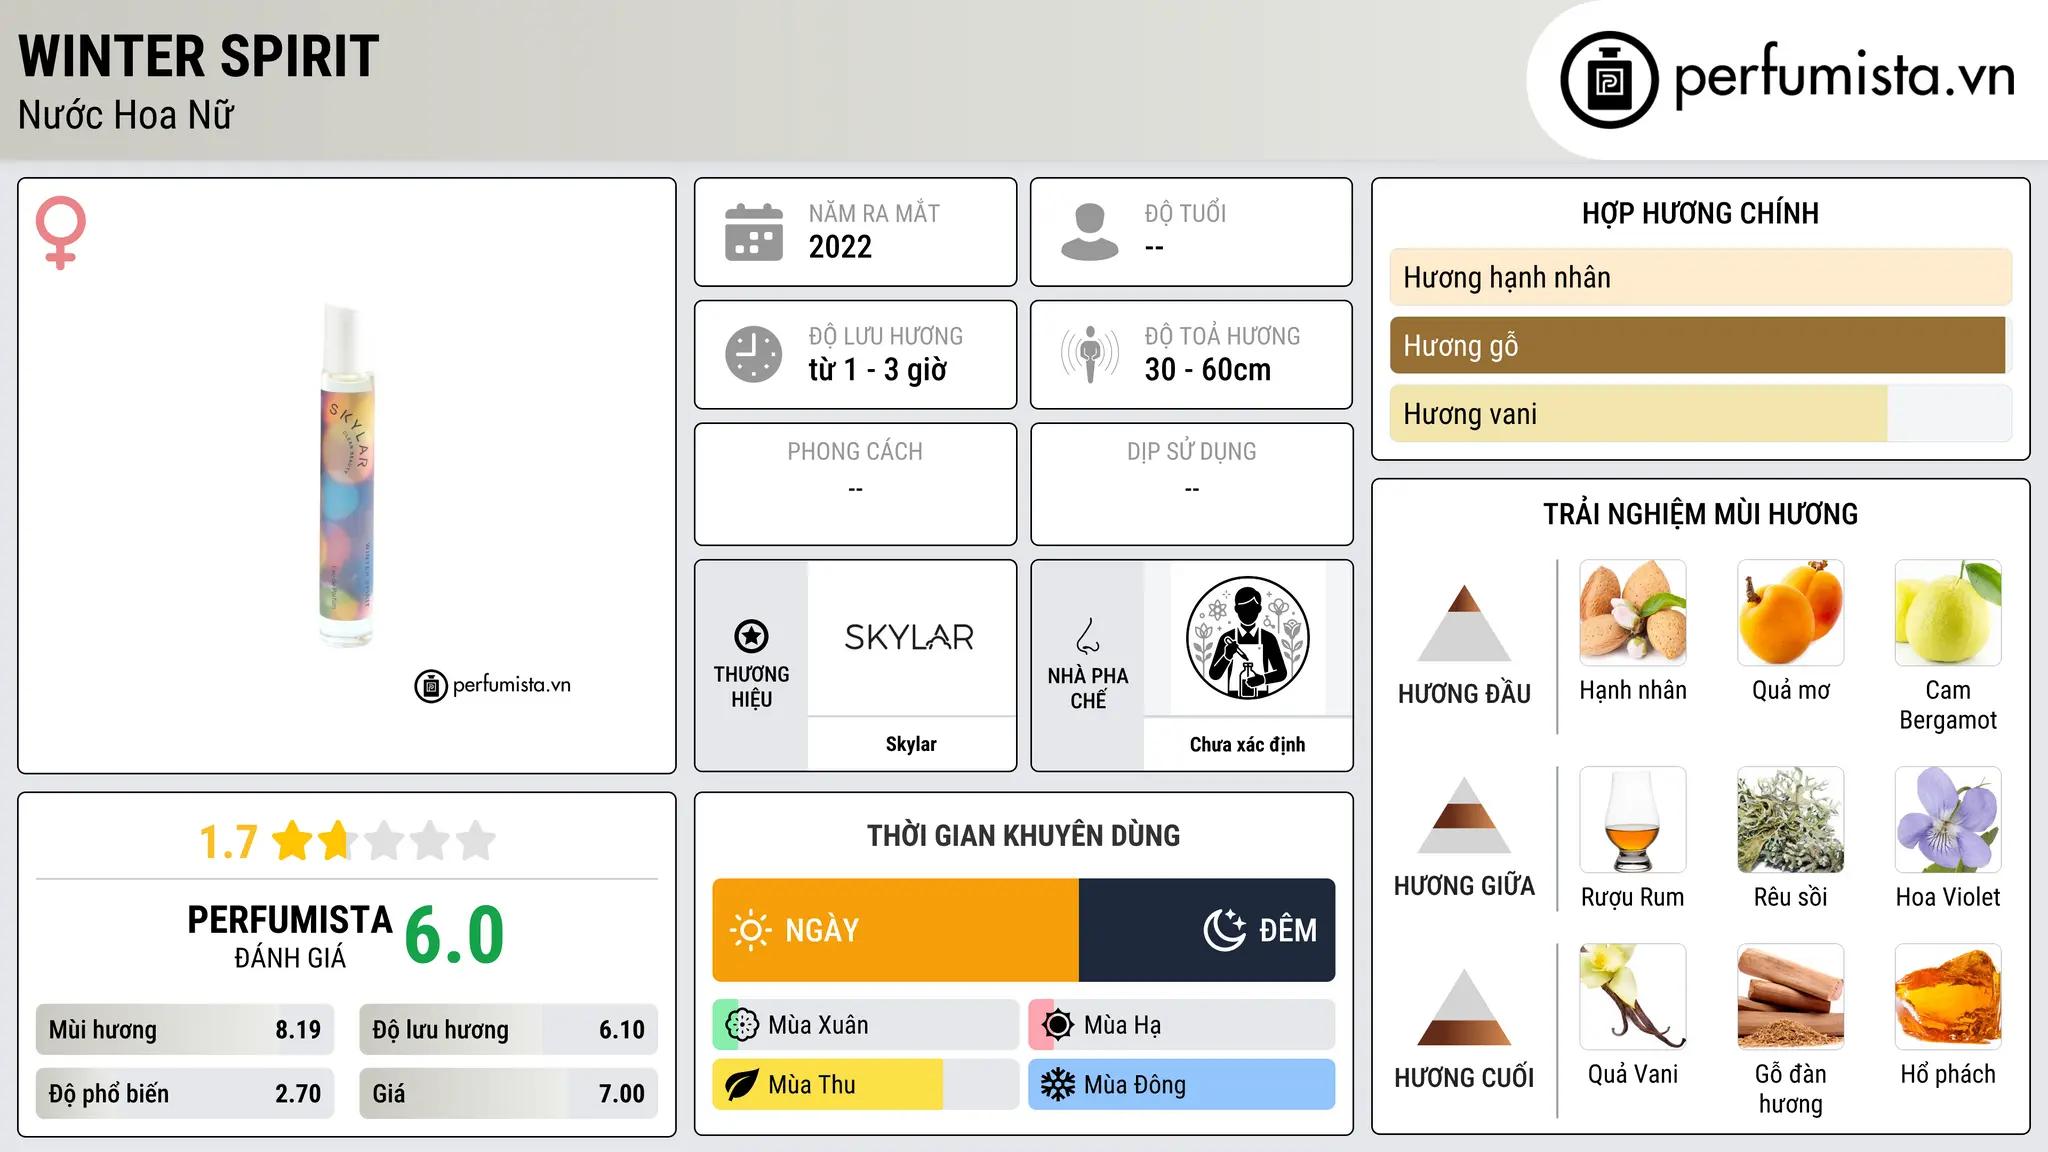This screenshot has height=1152, width=2048.
Task: Click the top notes pyramid icon
Action: (1464, 623)
